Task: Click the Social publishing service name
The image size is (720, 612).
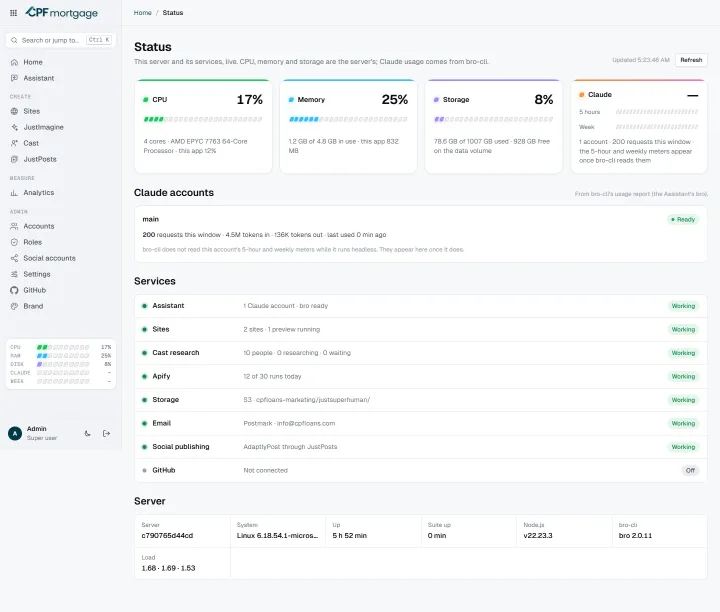Action: (x=181, y=447)
